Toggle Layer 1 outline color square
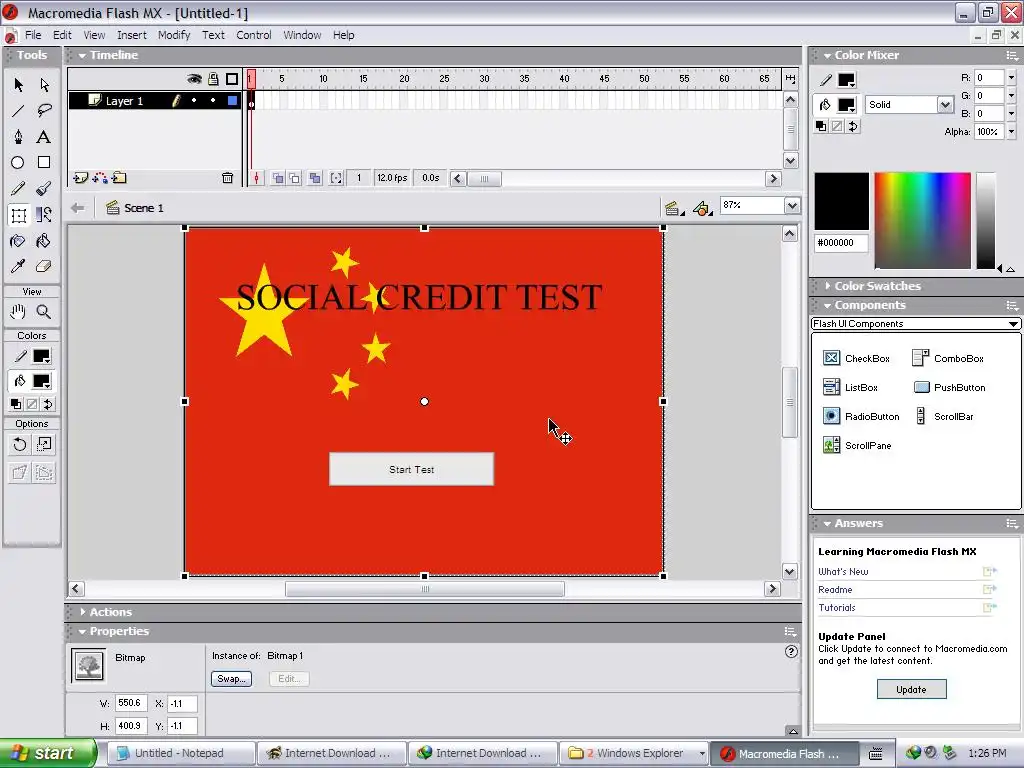The image size is (1024, 768). click(x=232, y=101)
